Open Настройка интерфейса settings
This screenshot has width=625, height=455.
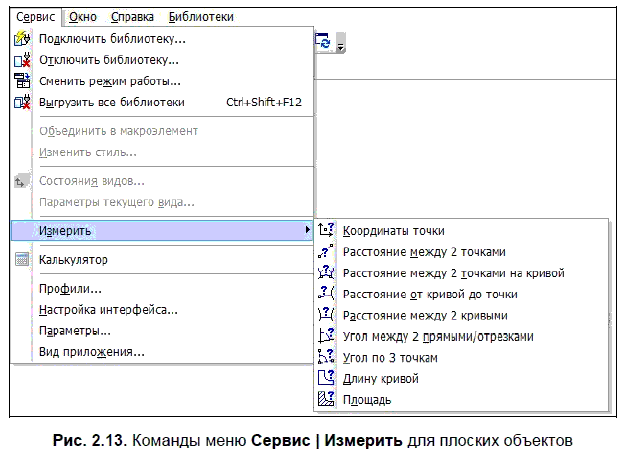click(107, 310)
